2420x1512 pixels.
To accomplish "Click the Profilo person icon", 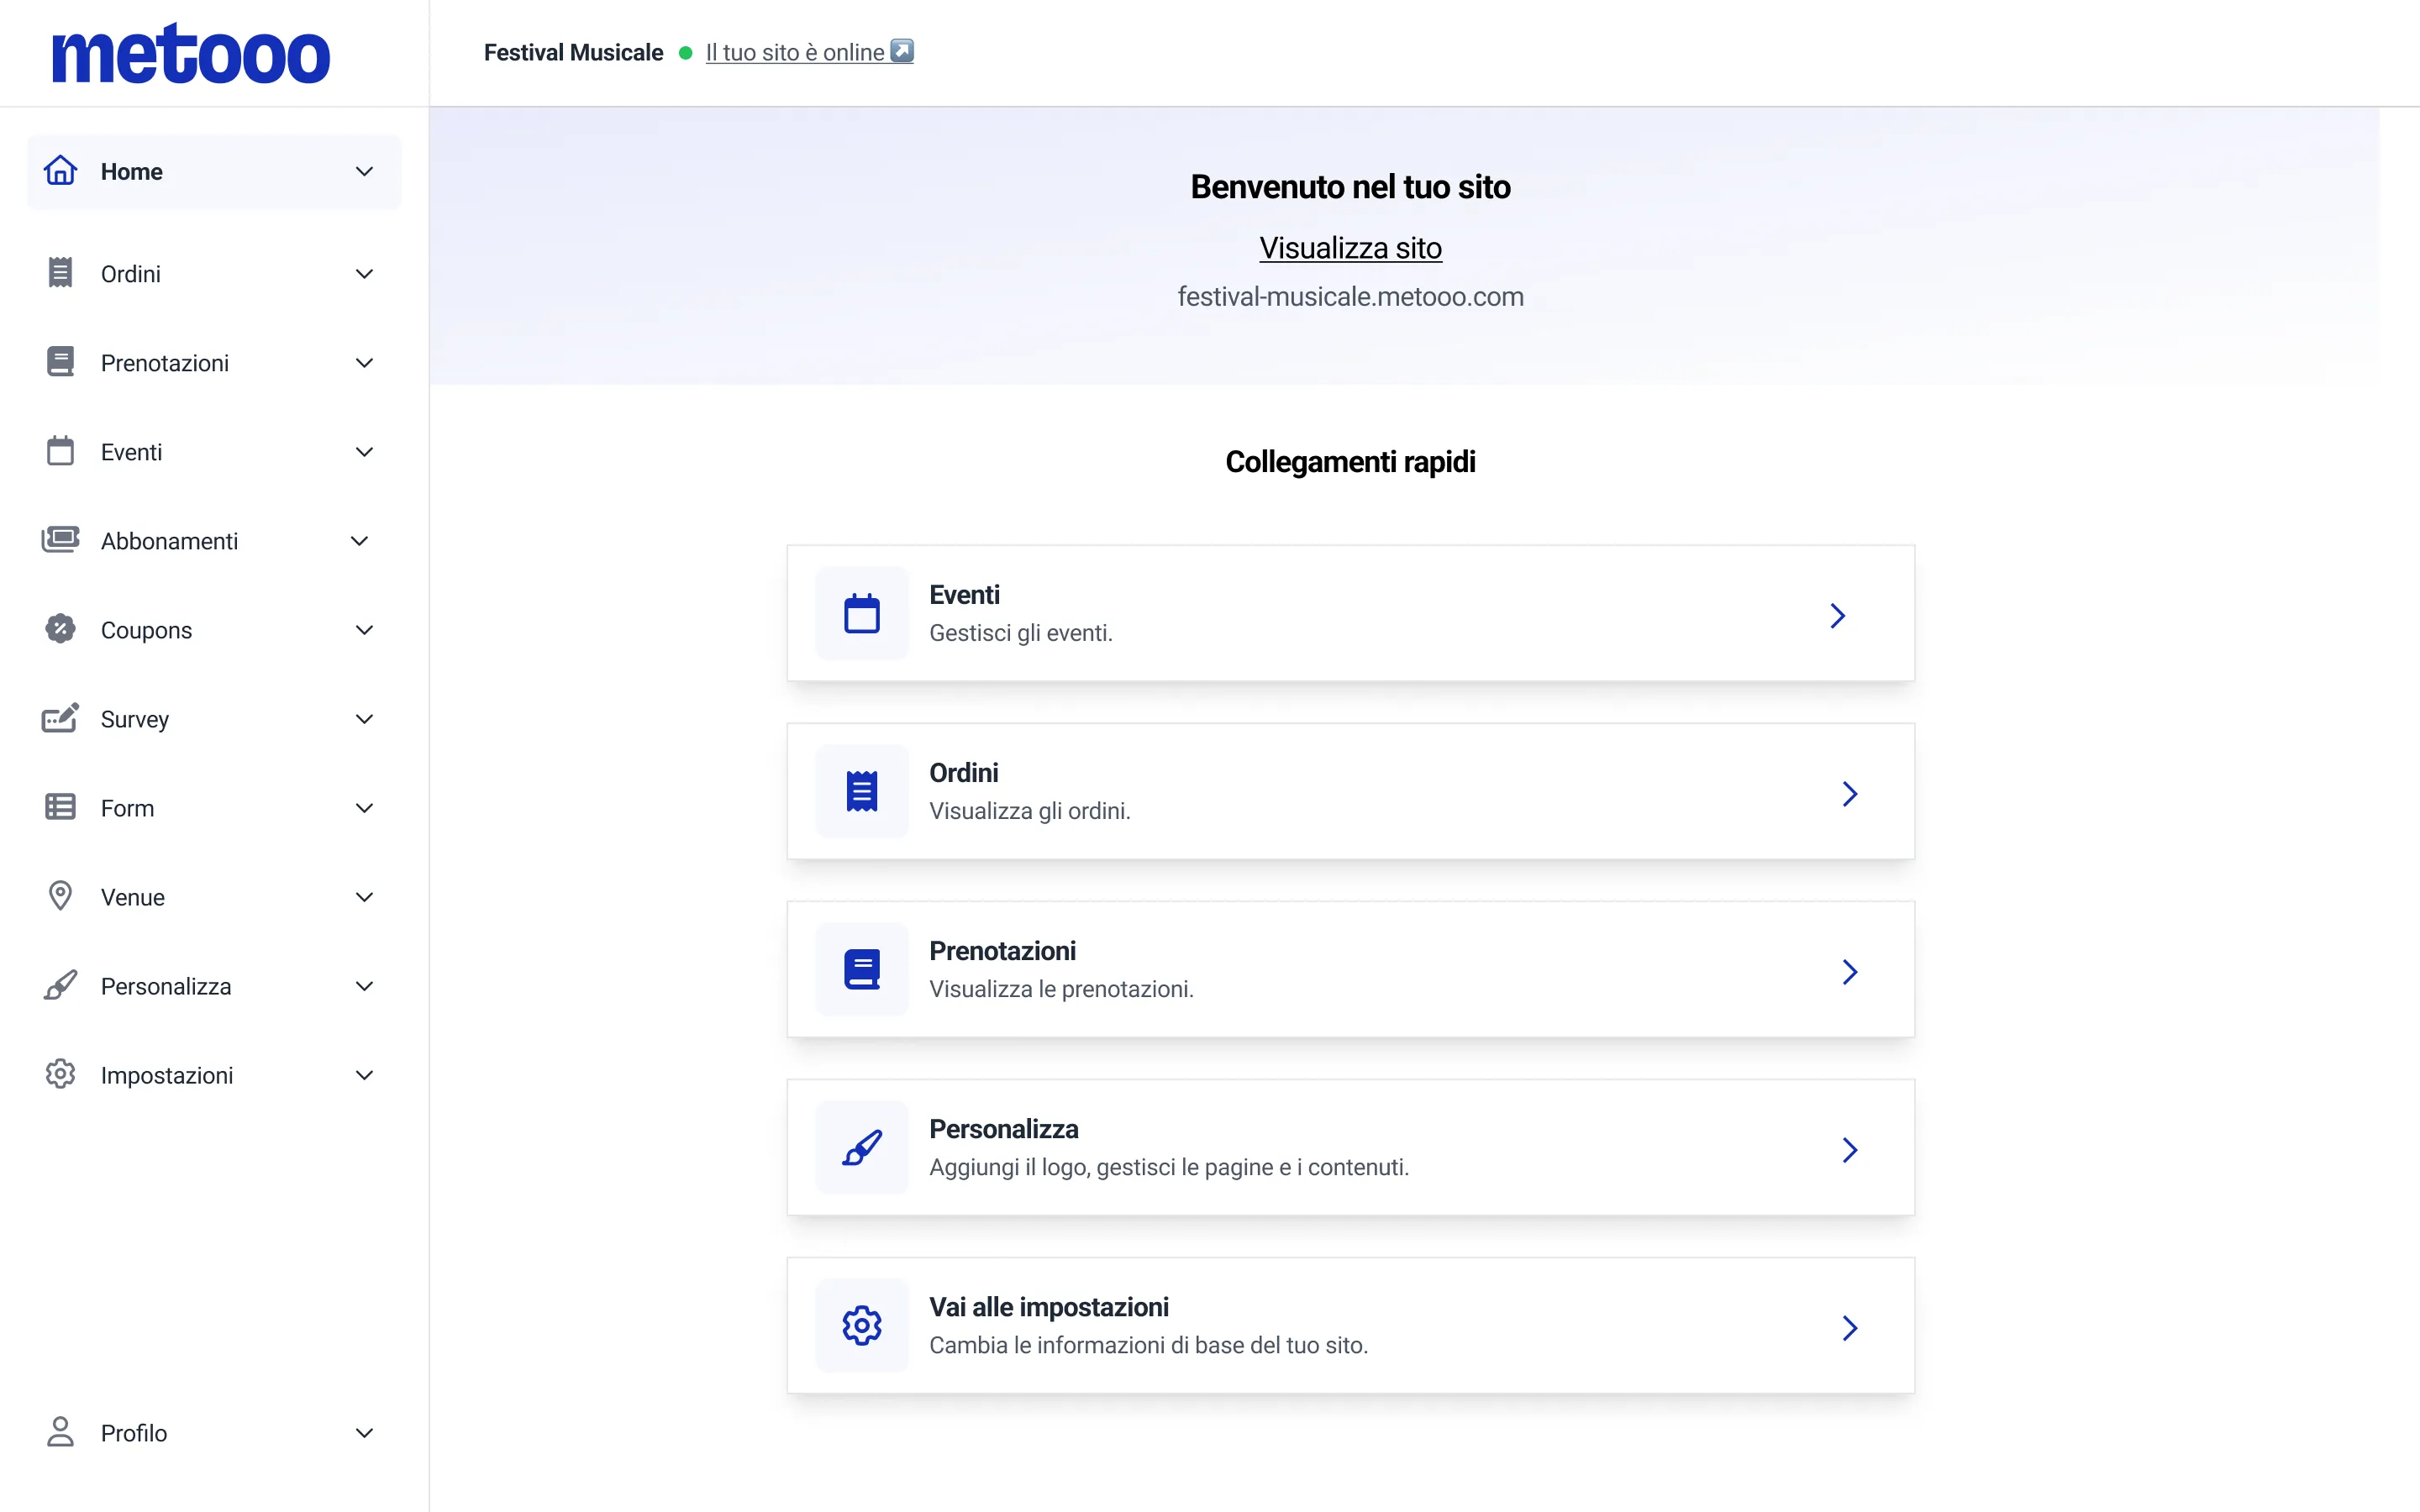I will pos(60,1432).
